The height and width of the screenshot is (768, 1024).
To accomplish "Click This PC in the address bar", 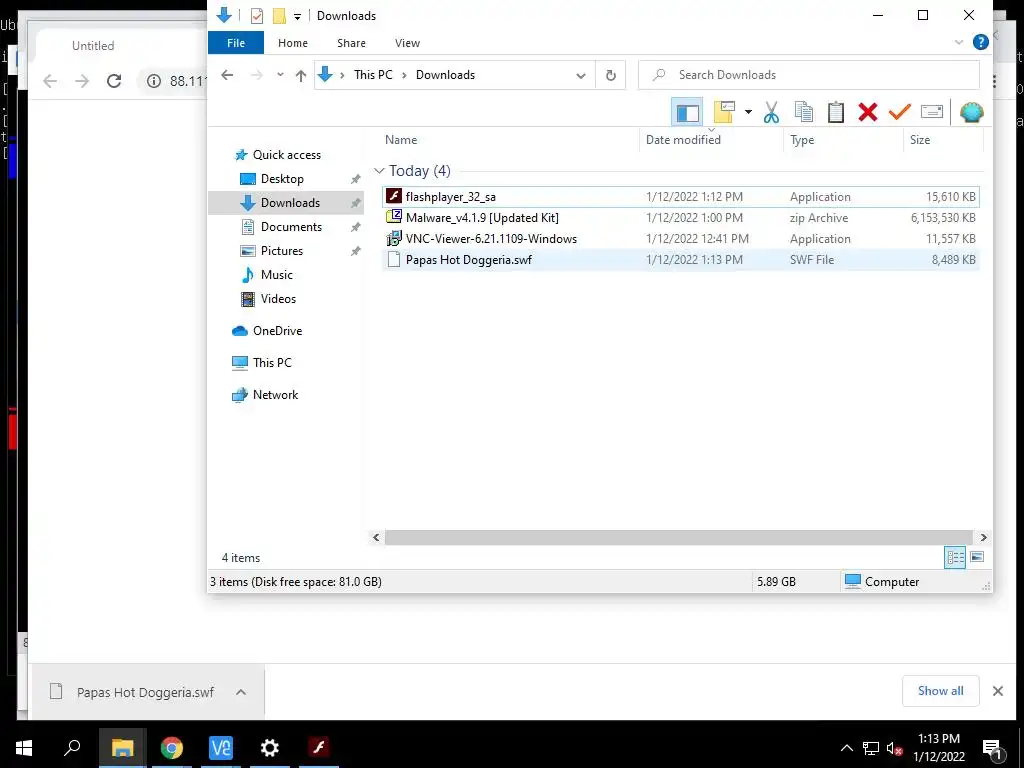I will pos(374,75).
